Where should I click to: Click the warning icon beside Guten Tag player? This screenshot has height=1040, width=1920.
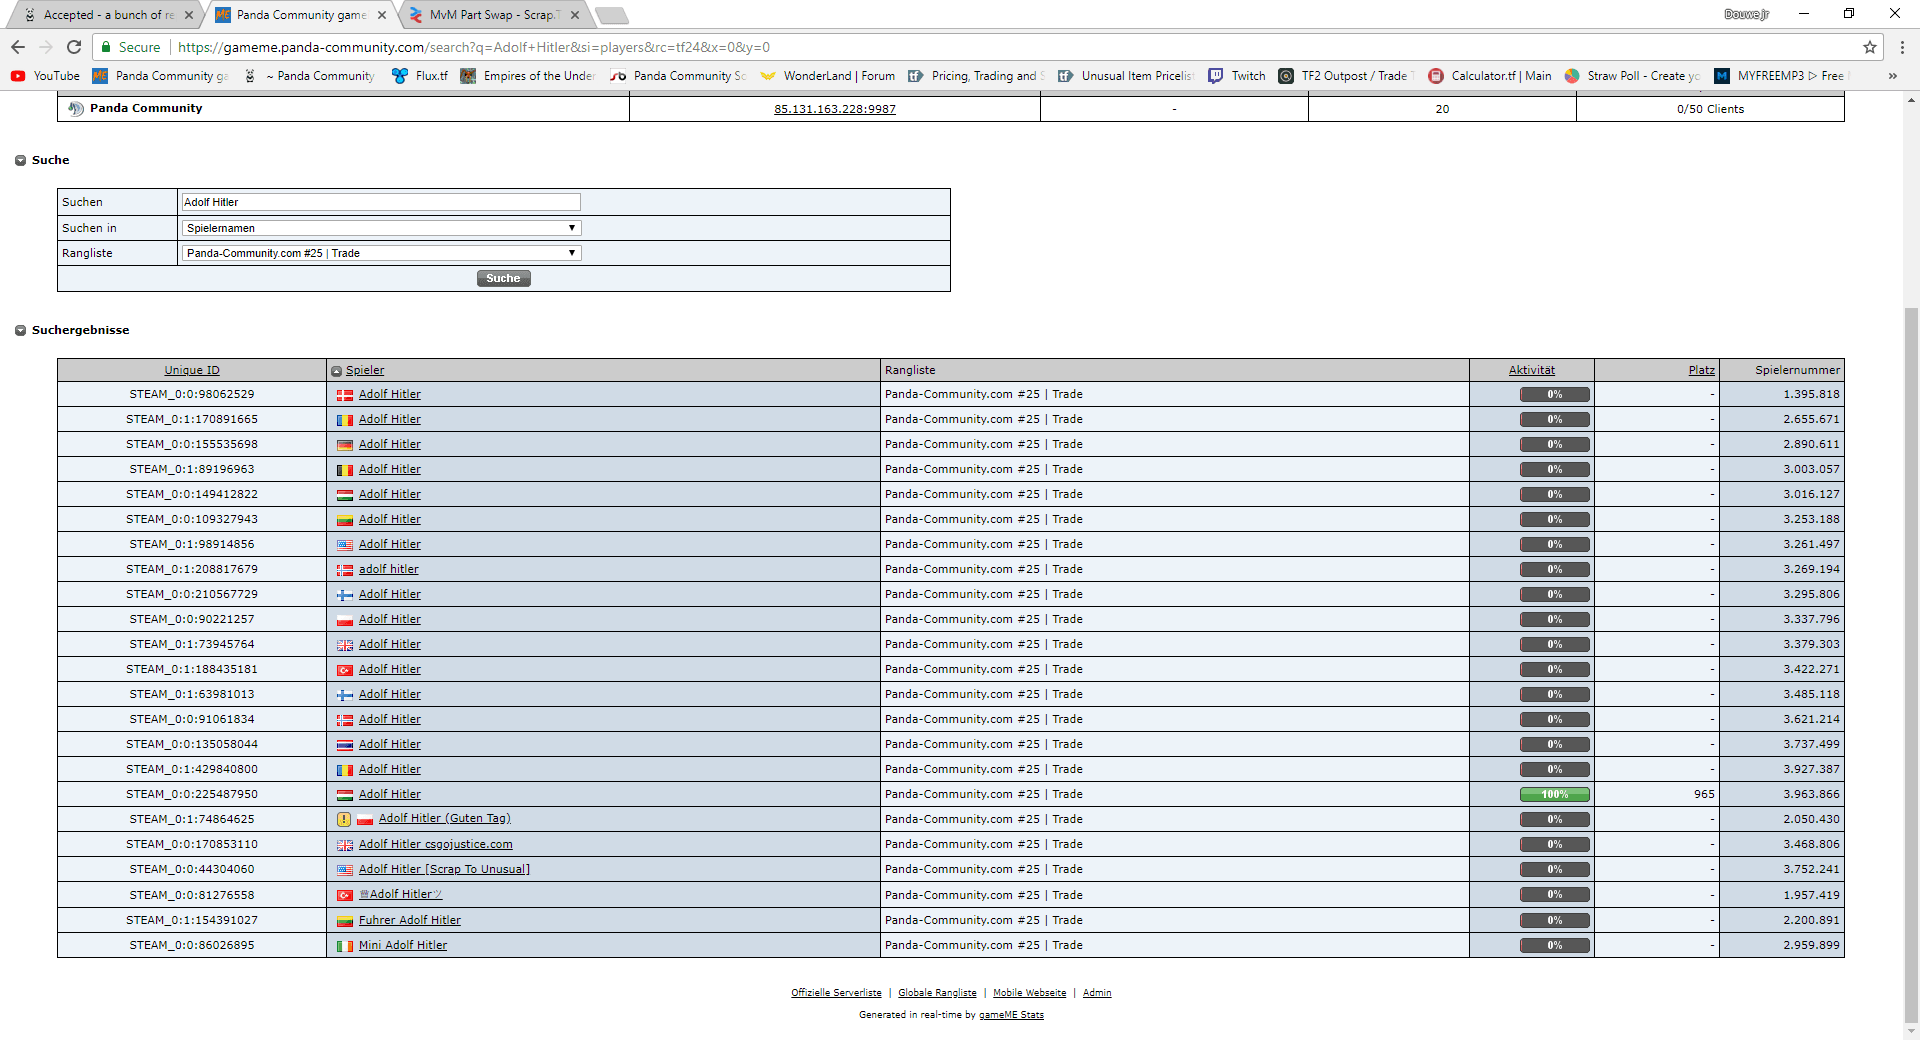click(344, 819)
